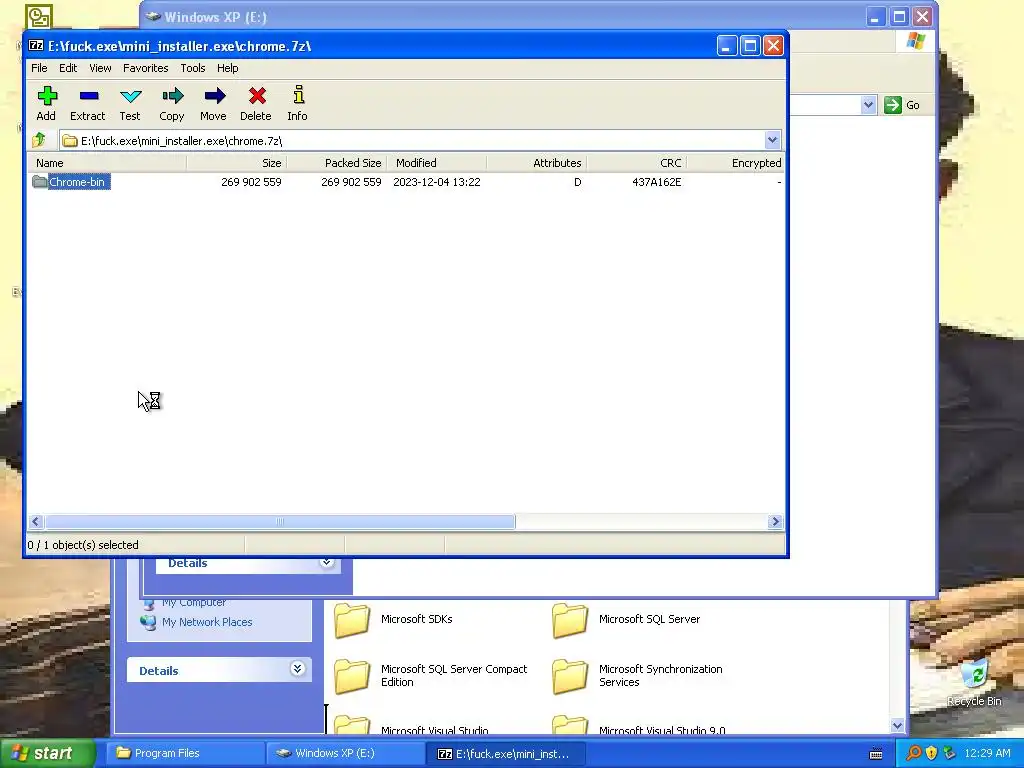Open Microsoft Synchronization Services folder

click(x=637, y=676)
